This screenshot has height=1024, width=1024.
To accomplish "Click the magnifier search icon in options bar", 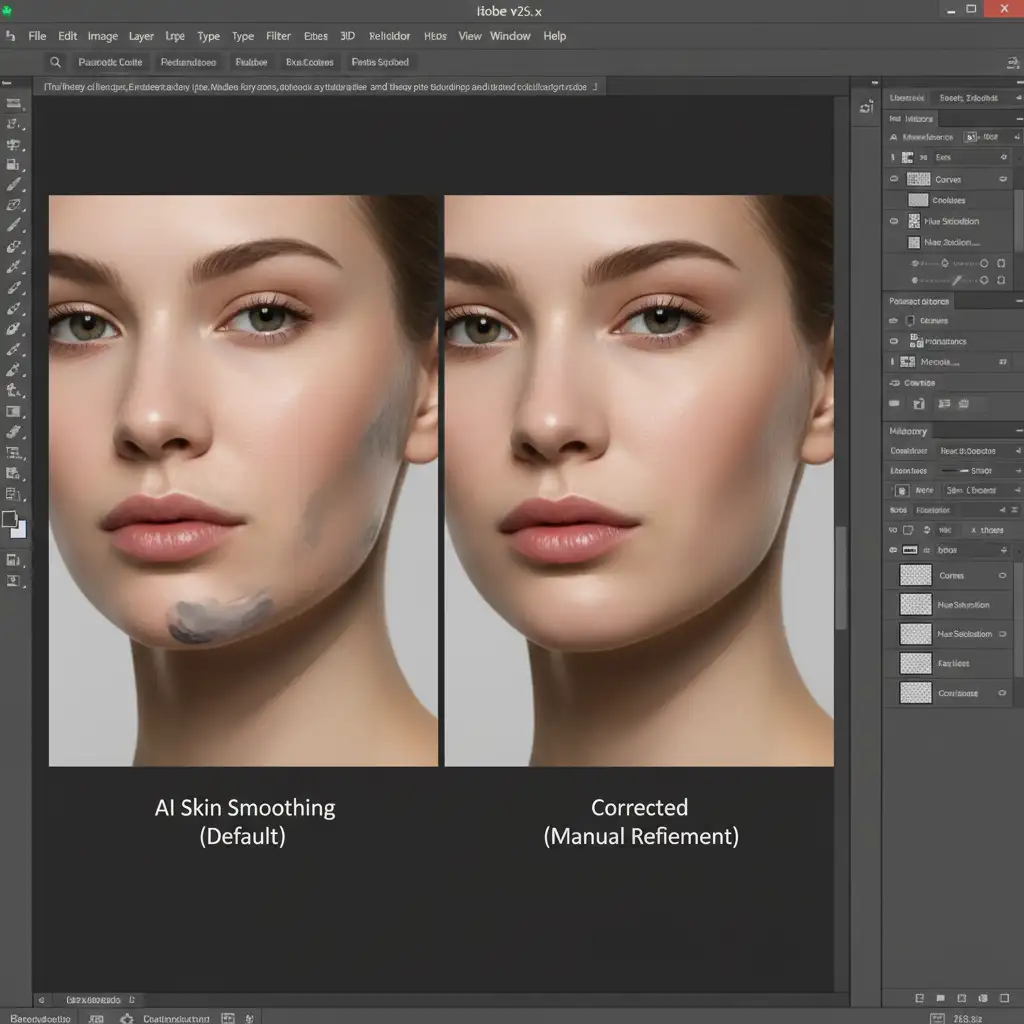I will (x=56, y=62).
